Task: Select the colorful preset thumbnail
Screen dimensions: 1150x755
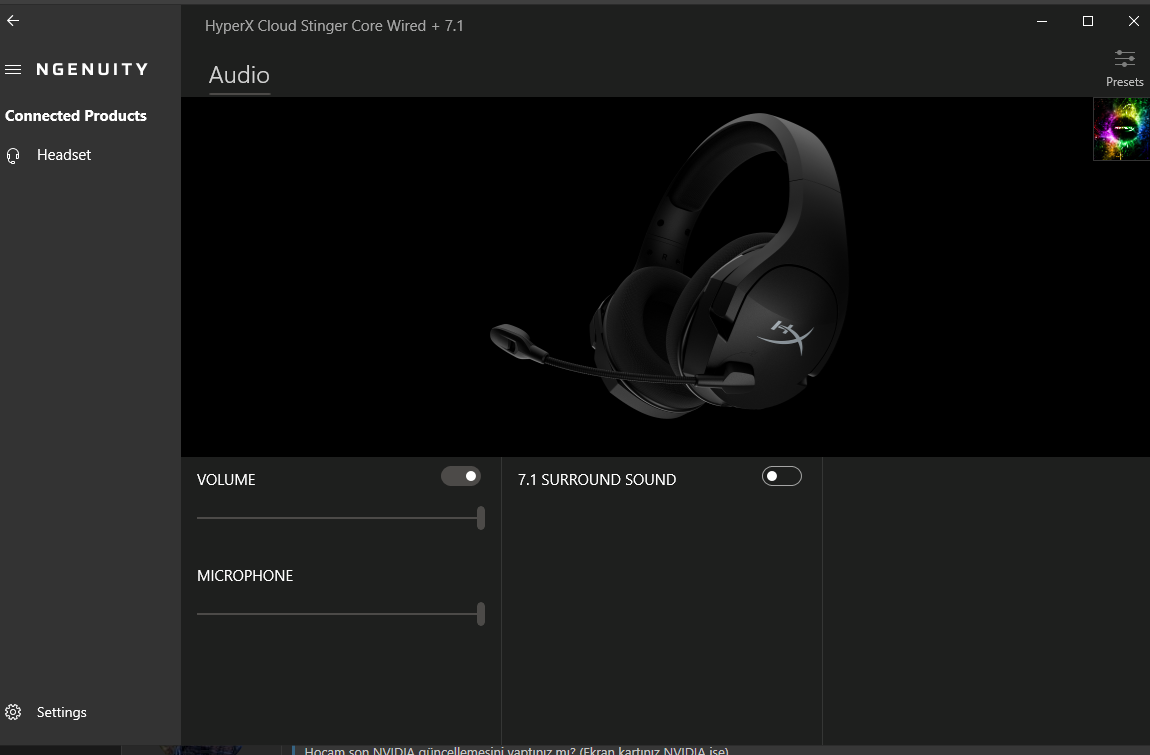Action: (1121, 129)
